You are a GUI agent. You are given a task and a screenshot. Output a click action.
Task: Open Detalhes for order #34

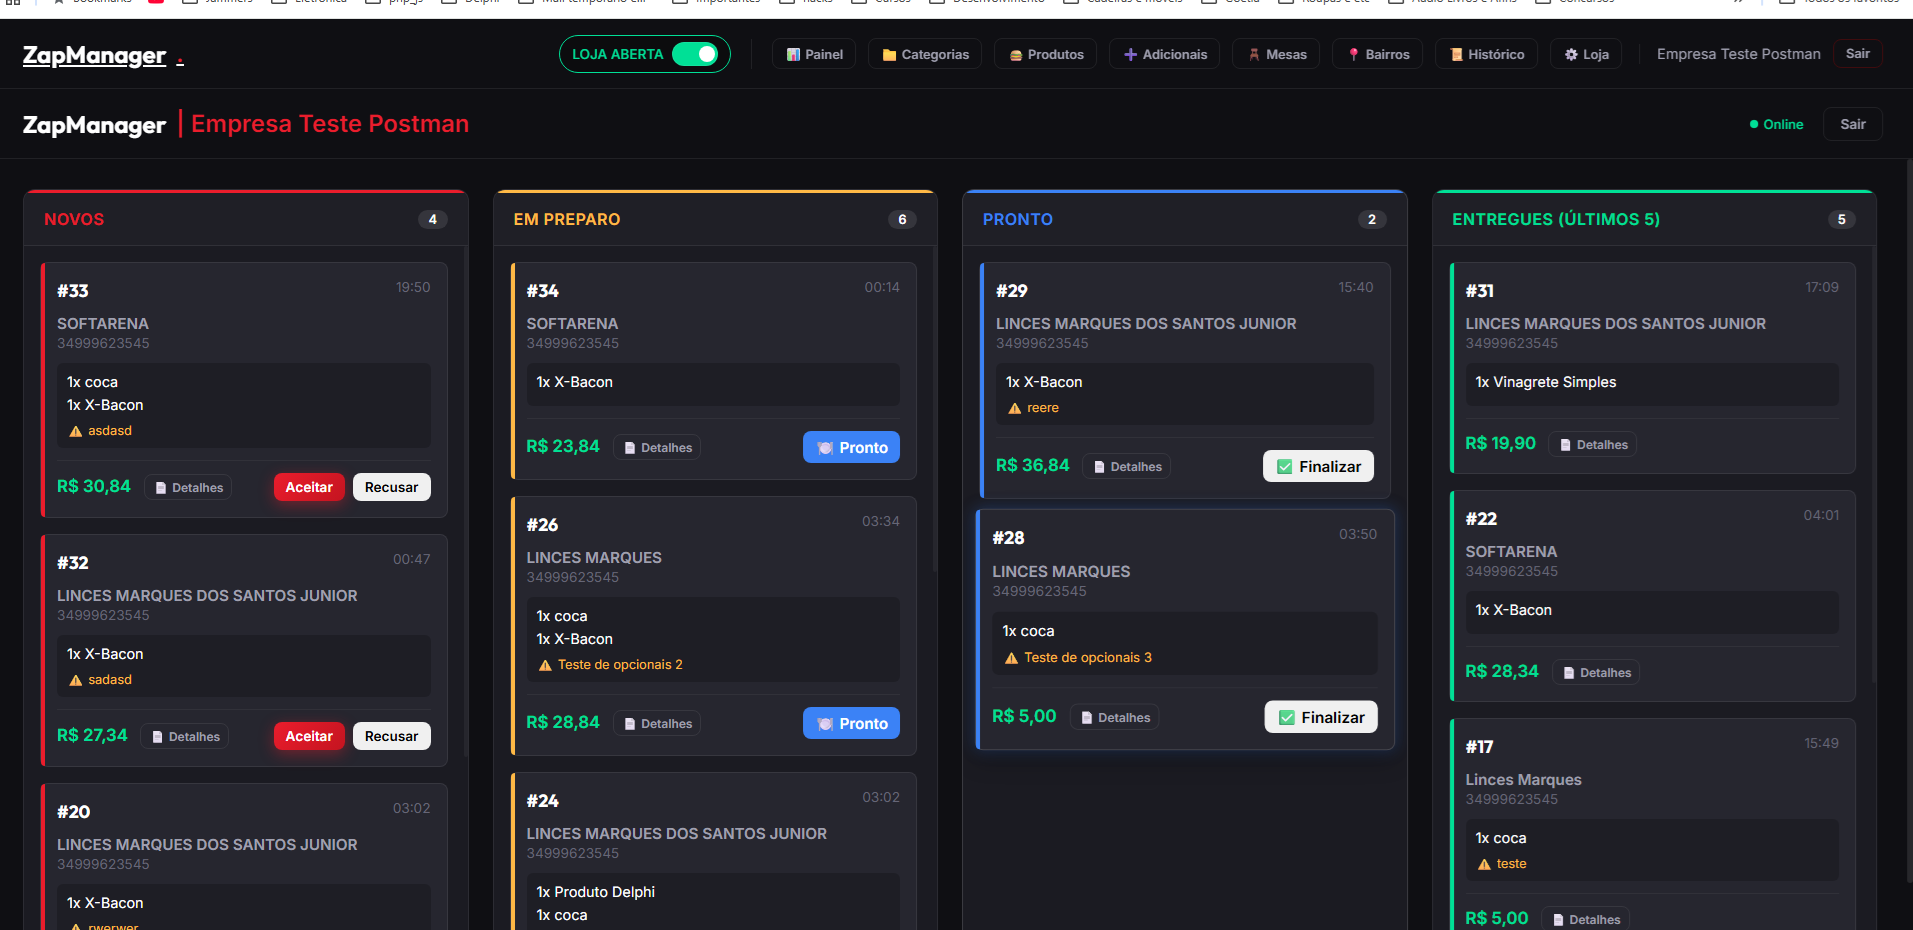(657, 447)
